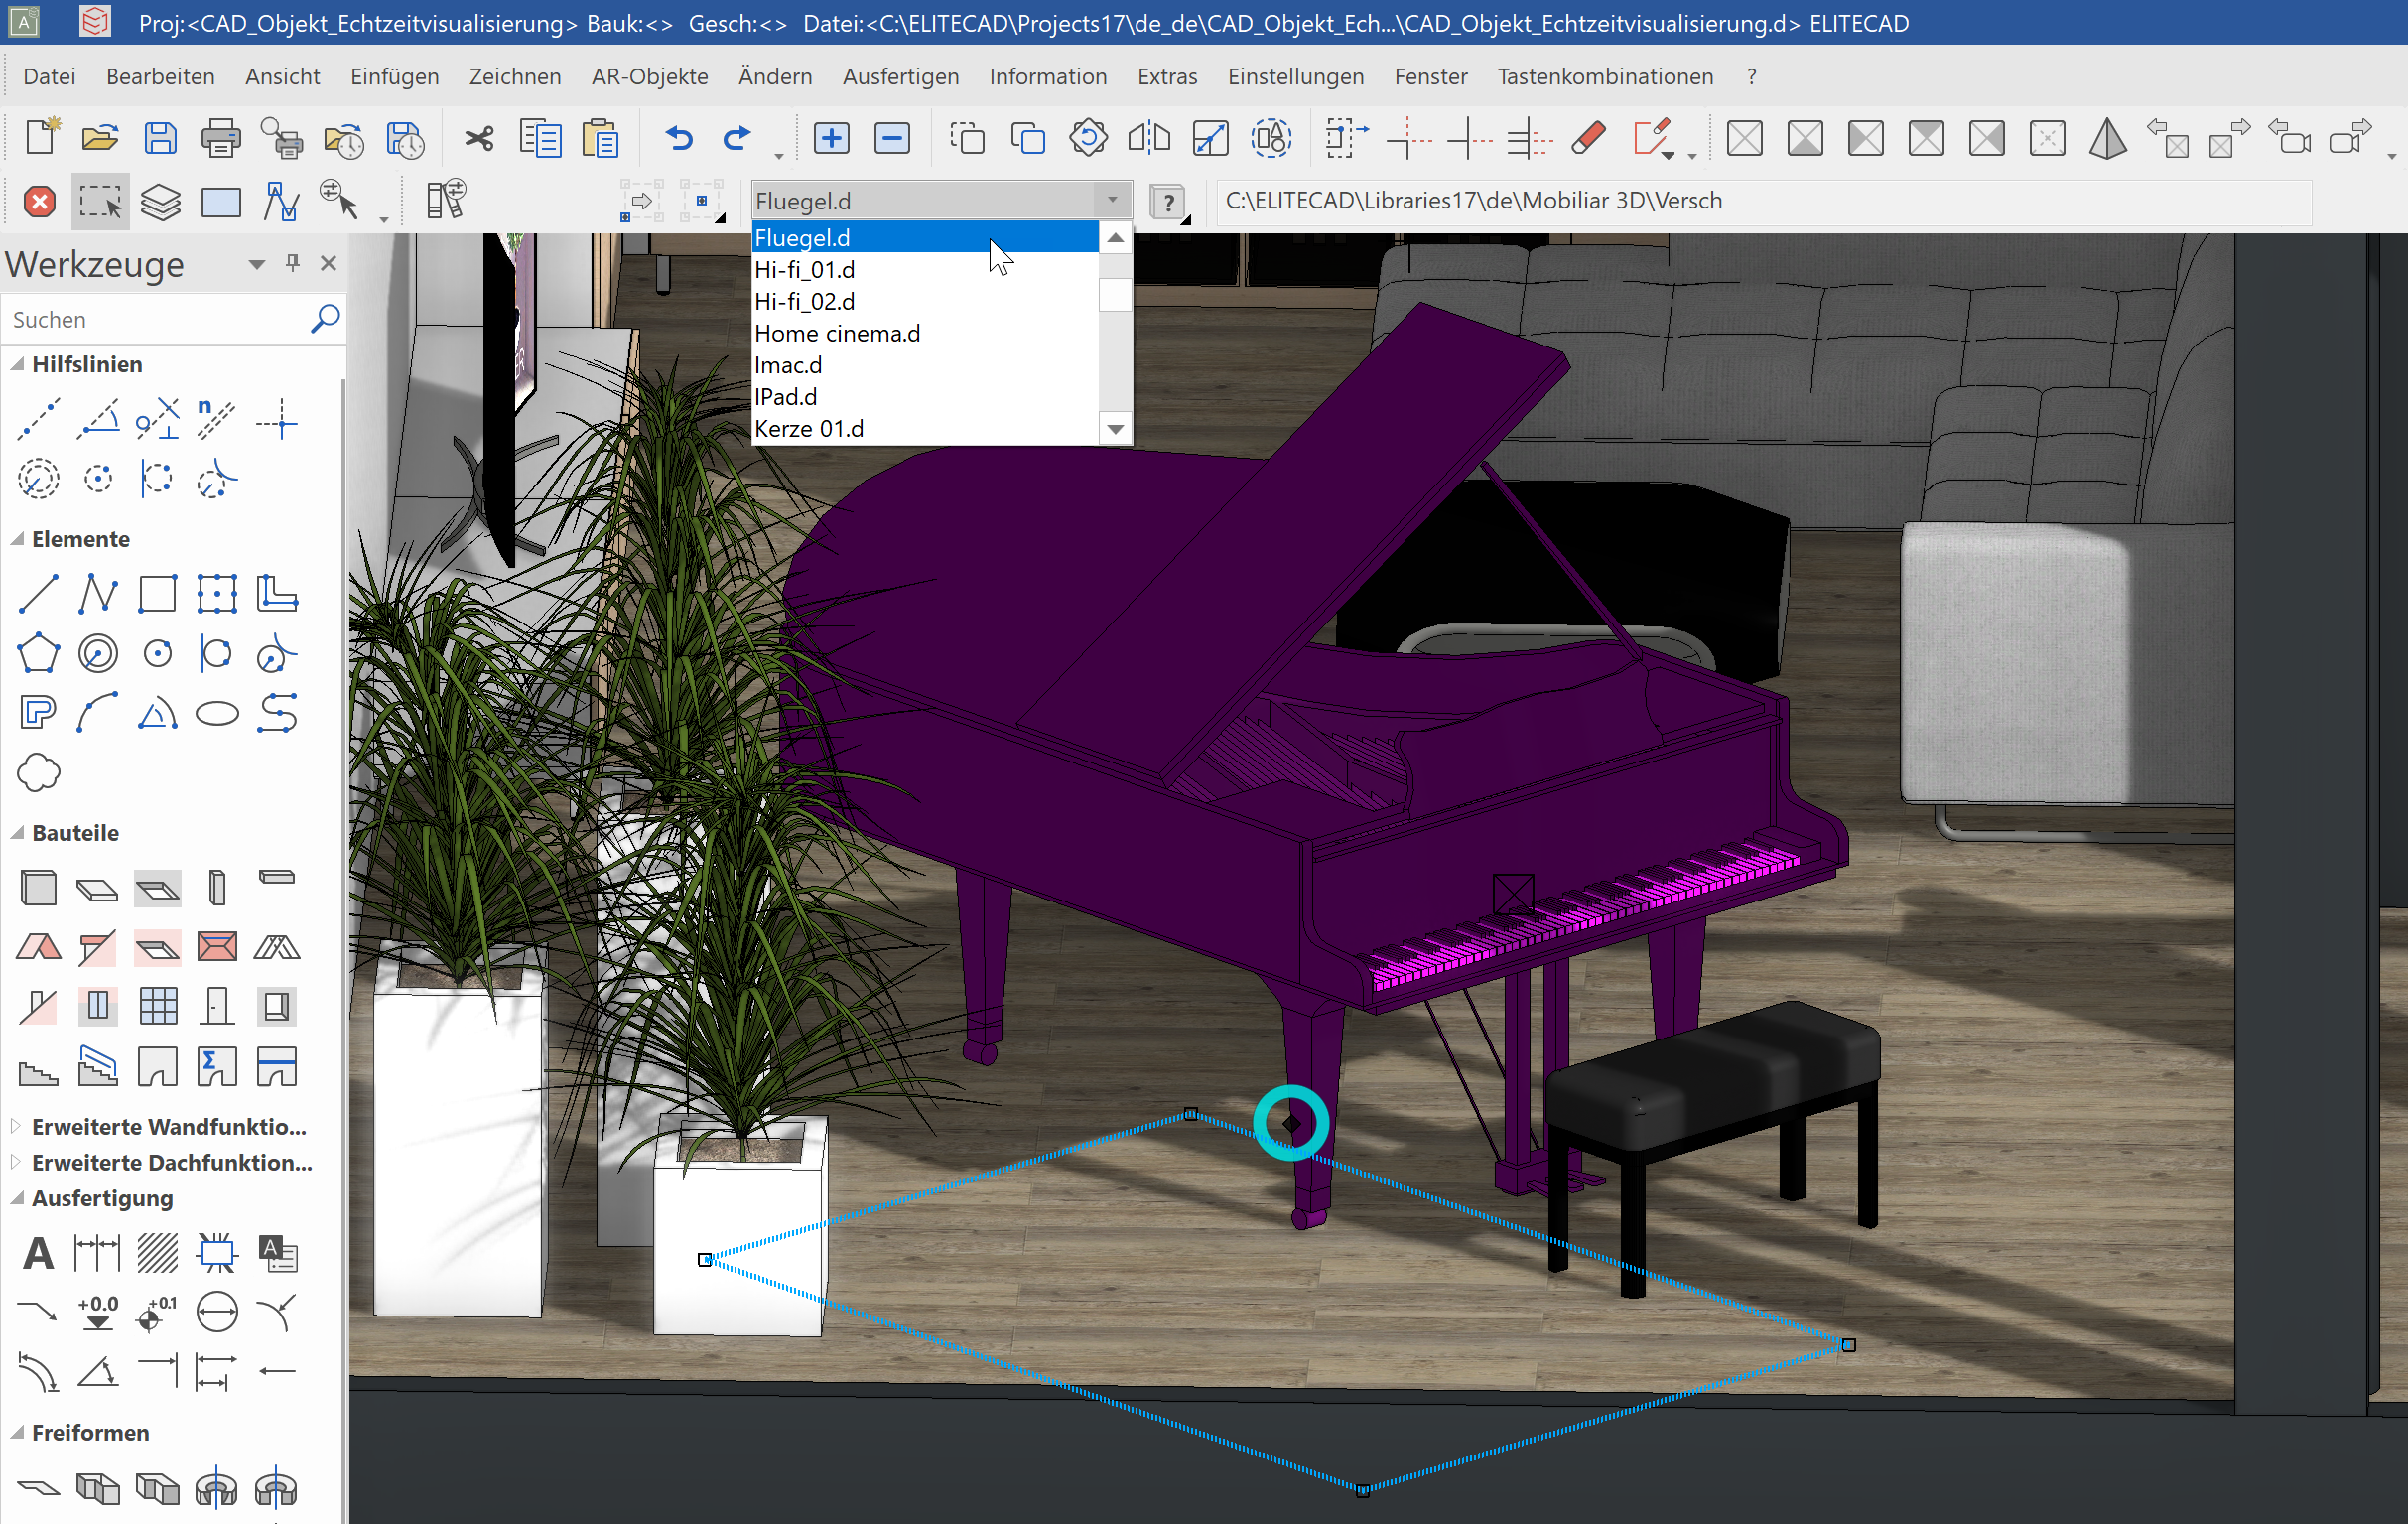Select Home cinema.d from the list
The image size is (2408, 1524).
(837, 333)
